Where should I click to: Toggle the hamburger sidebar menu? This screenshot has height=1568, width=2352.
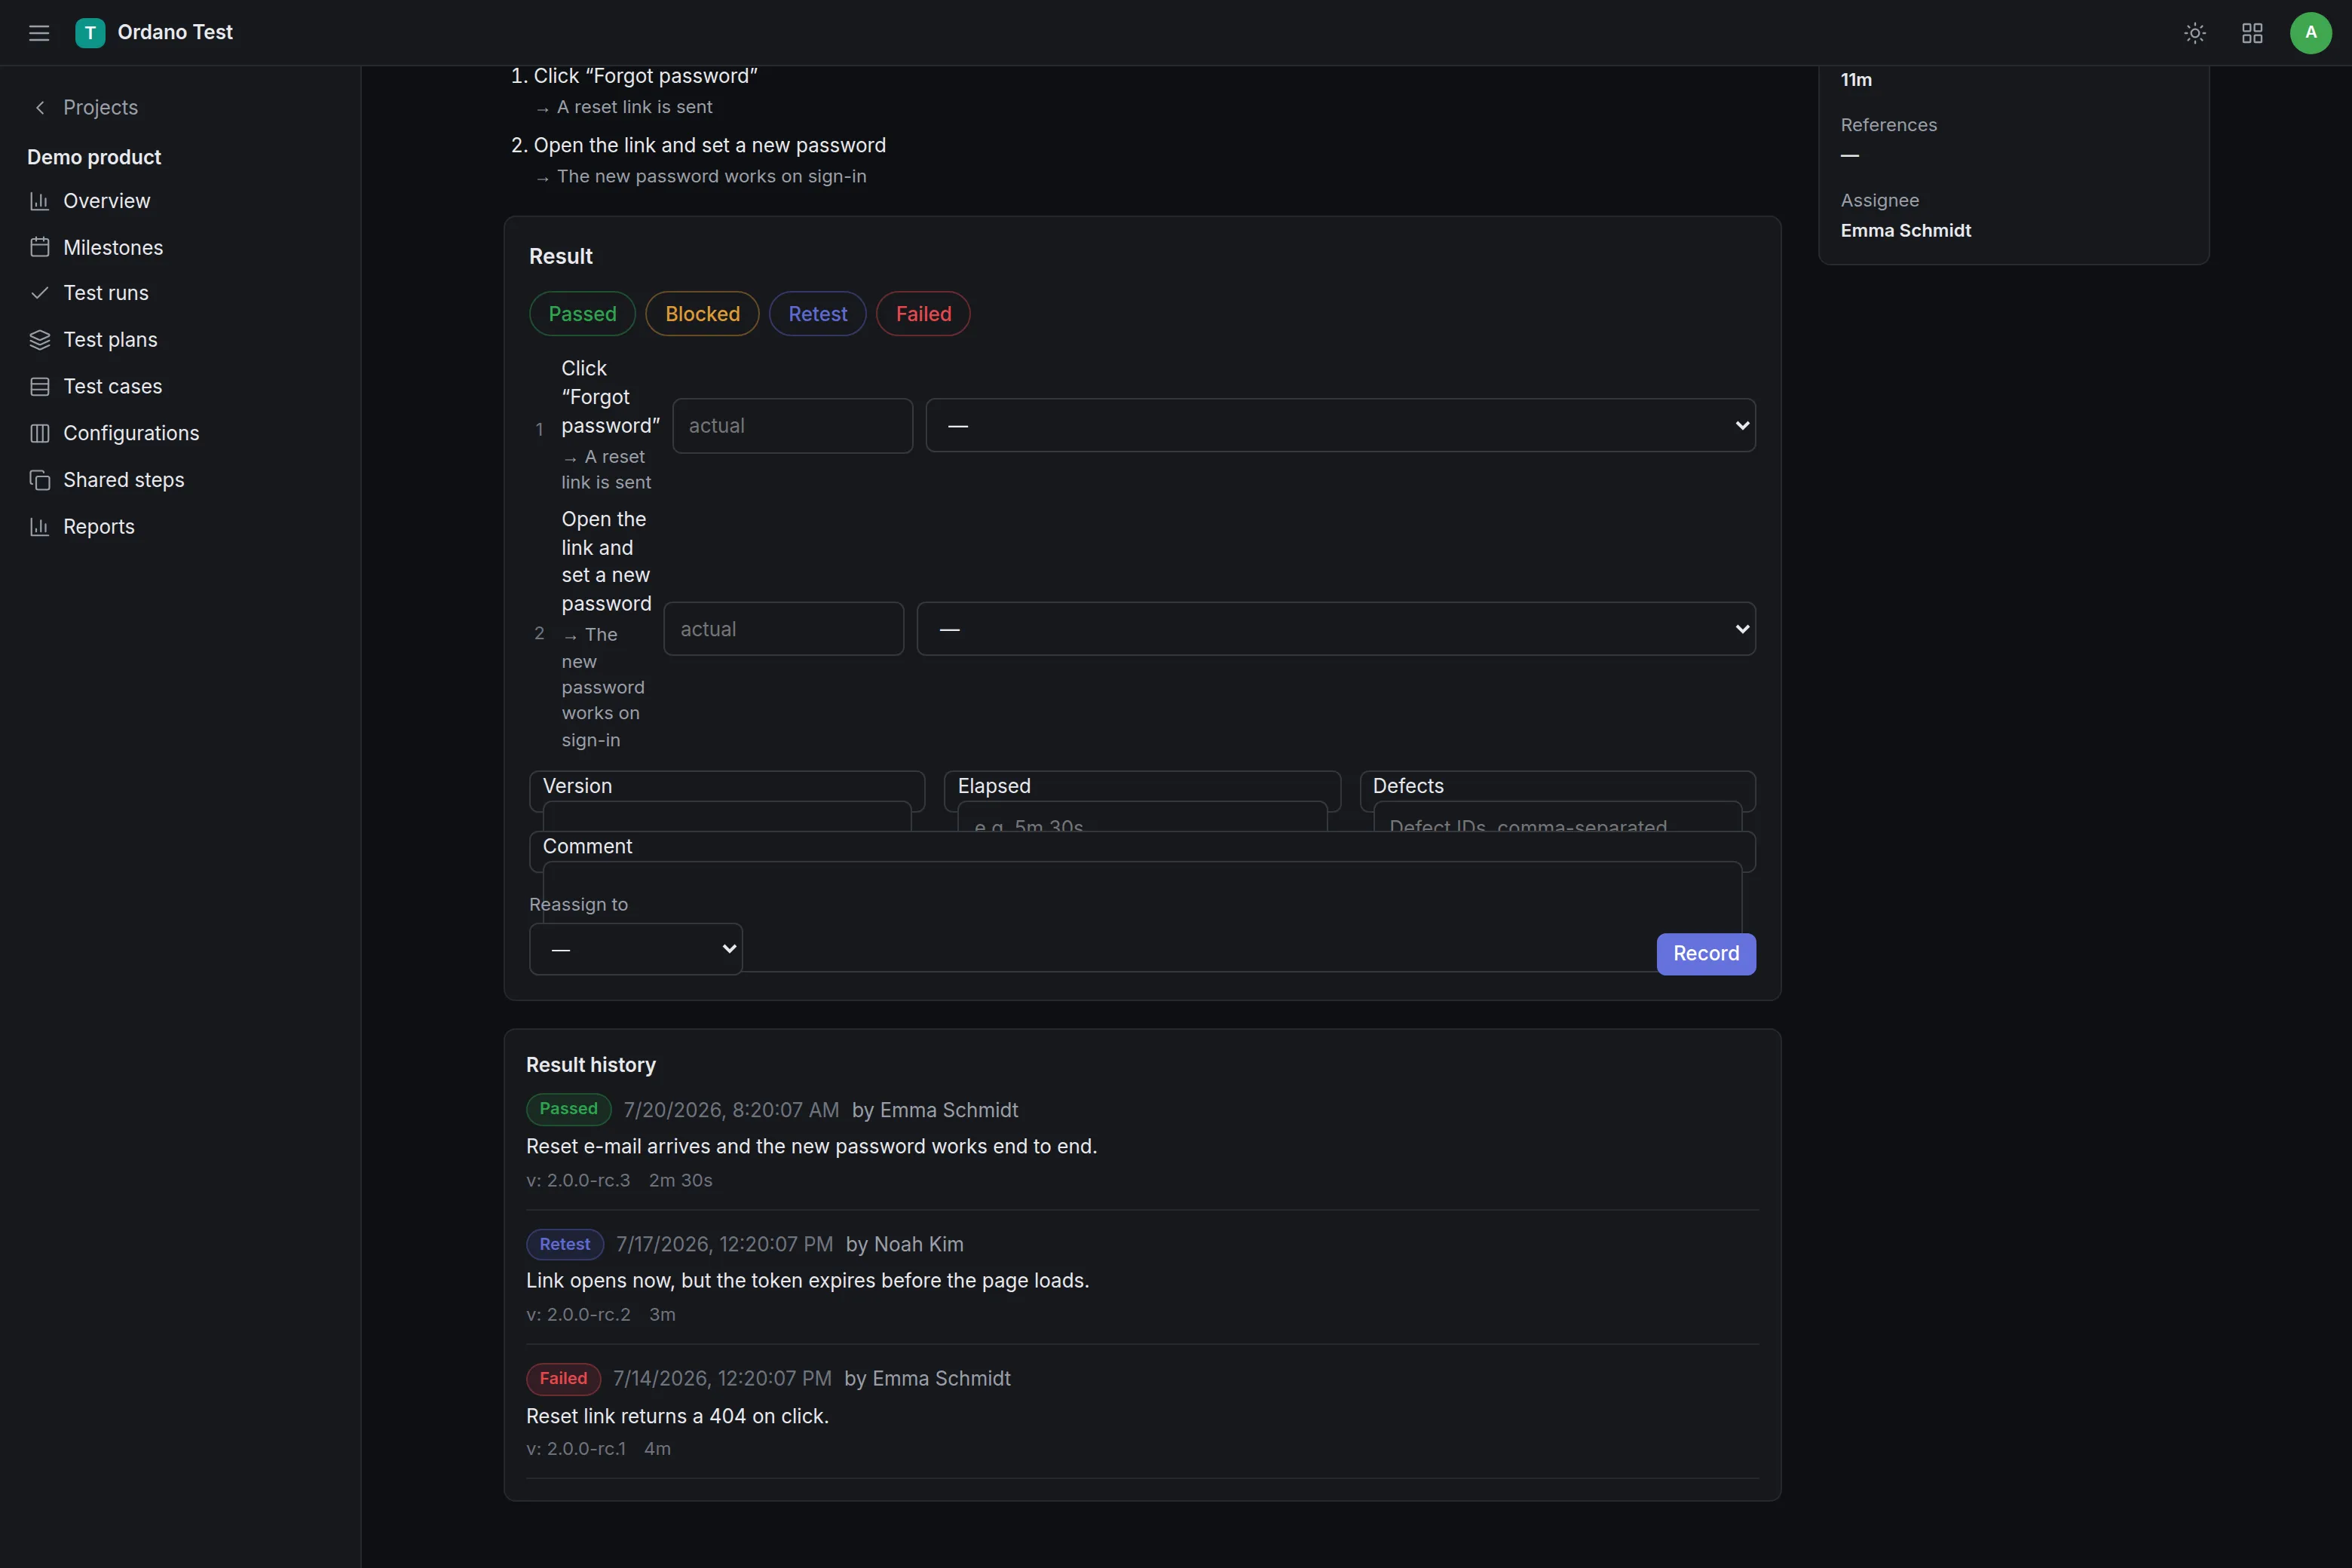click(39, 33)
